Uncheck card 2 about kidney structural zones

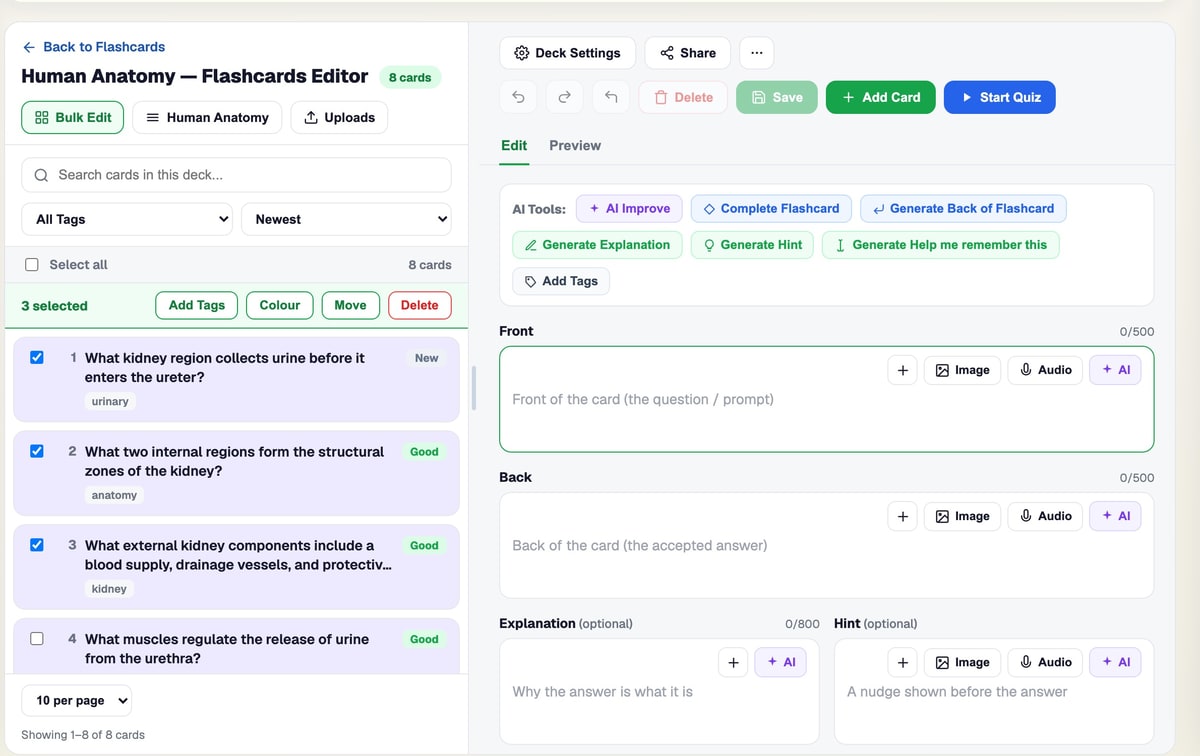37,451
